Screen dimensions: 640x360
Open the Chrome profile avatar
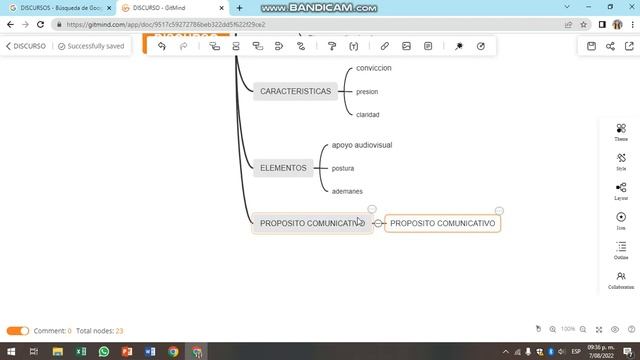tap(617, 24)
